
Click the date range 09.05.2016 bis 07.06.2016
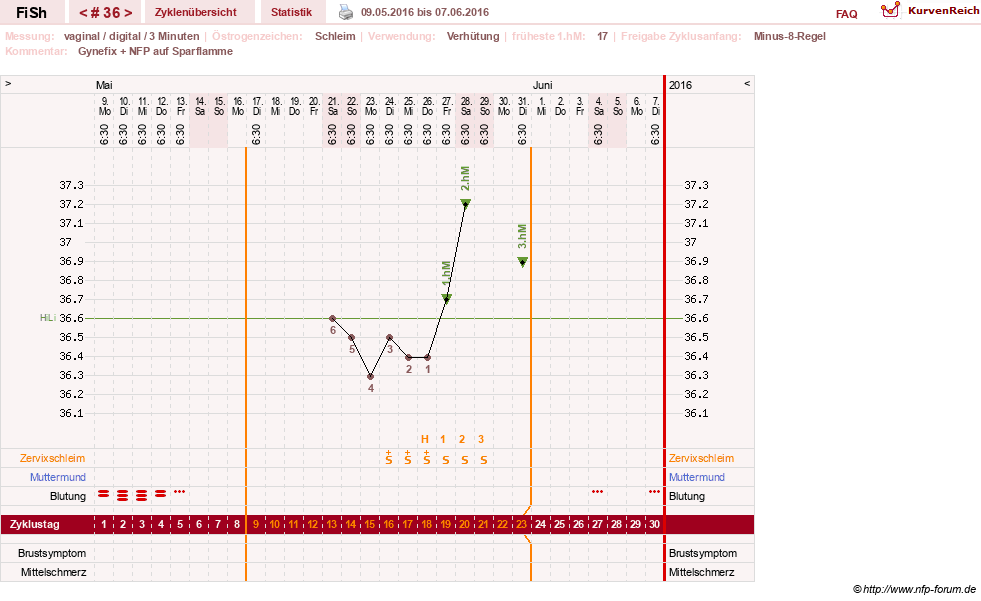coord(425,12)
